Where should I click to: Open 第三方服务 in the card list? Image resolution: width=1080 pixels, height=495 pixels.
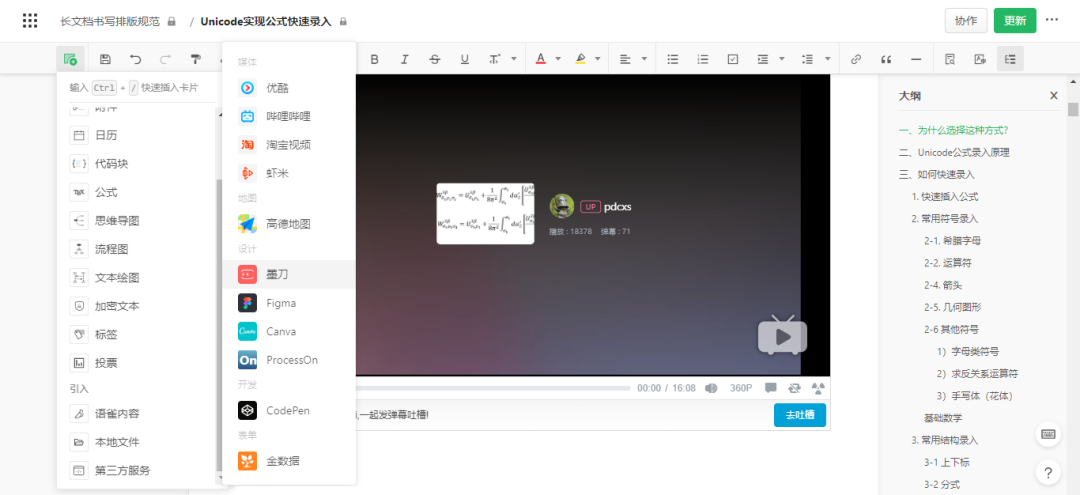coord(136,471)
